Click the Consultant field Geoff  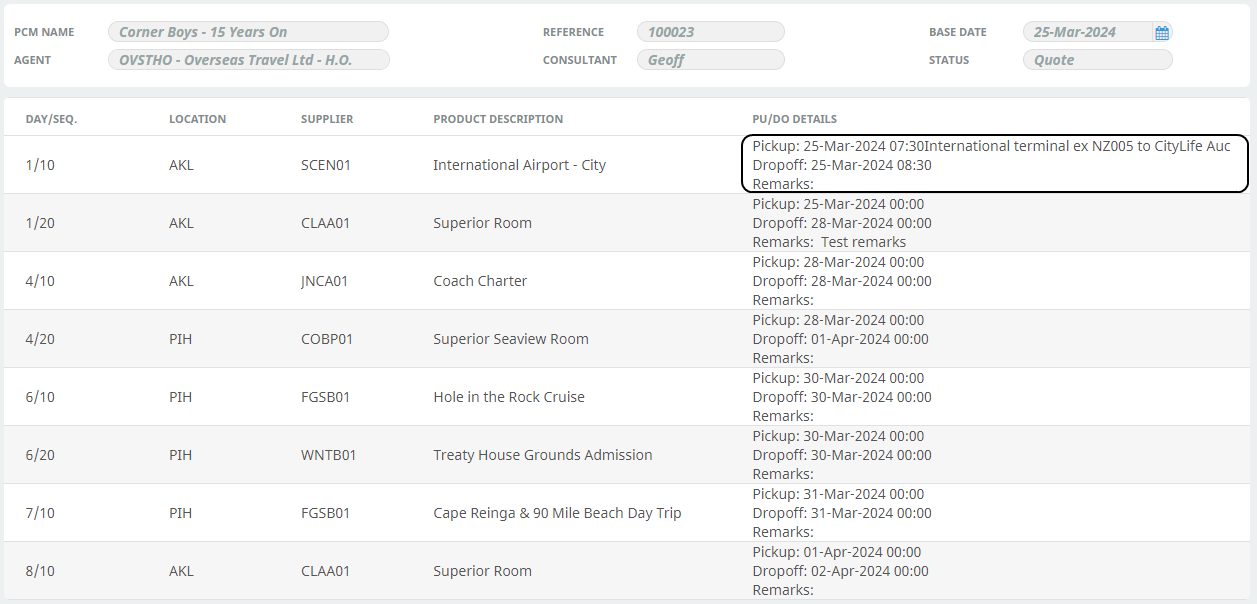click(710, 60)
